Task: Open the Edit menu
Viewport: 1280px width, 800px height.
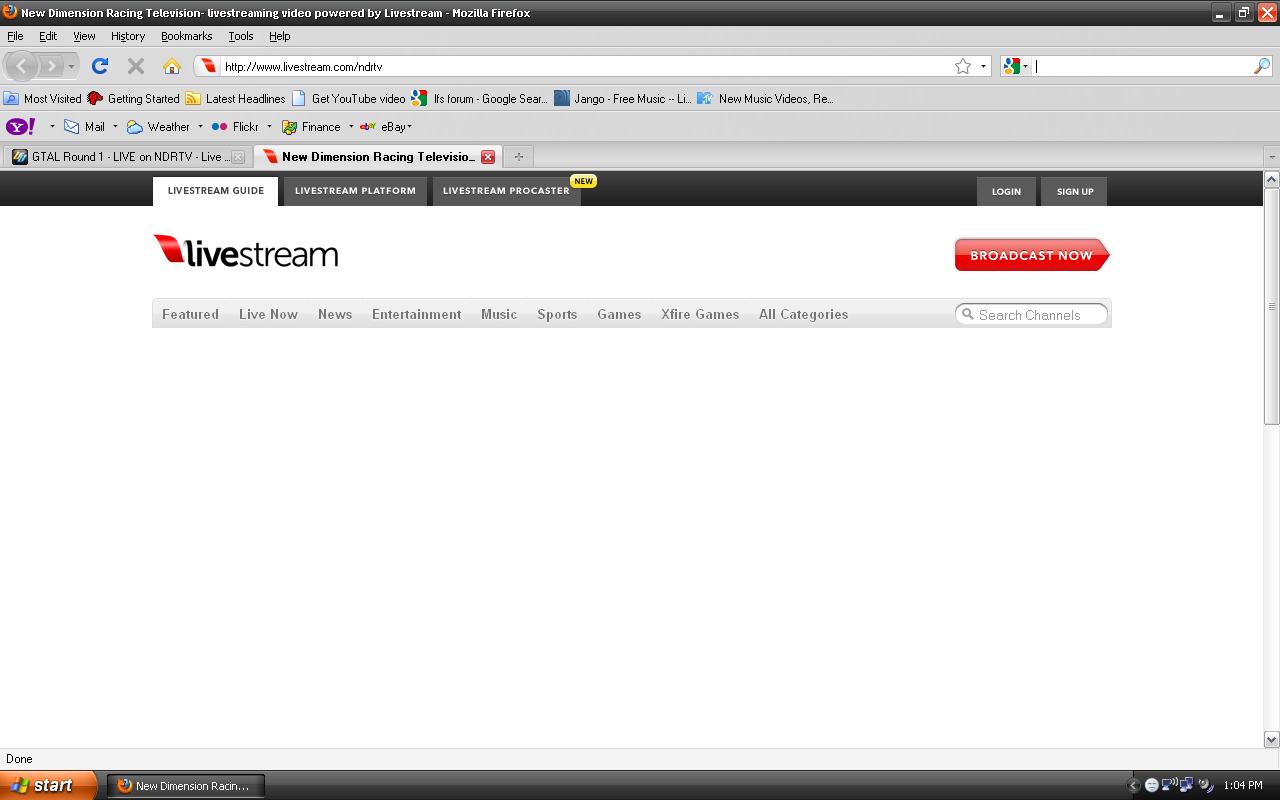Action: coord(48,36)
